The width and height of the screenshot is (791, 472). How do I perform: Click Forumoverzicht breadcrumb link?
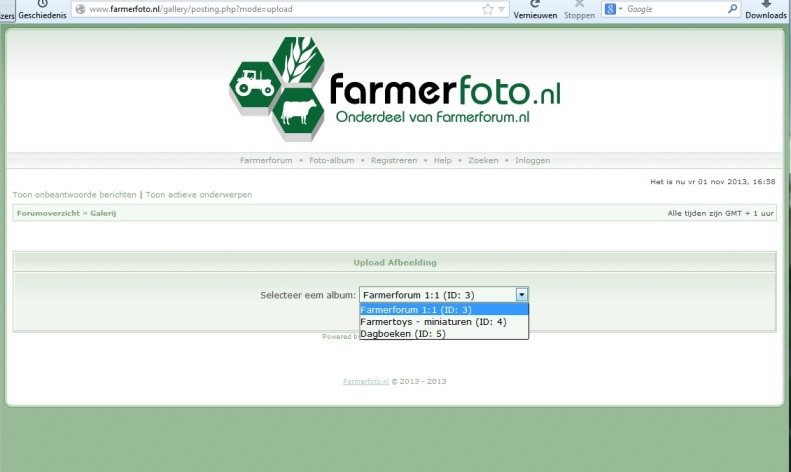[48, 214]
